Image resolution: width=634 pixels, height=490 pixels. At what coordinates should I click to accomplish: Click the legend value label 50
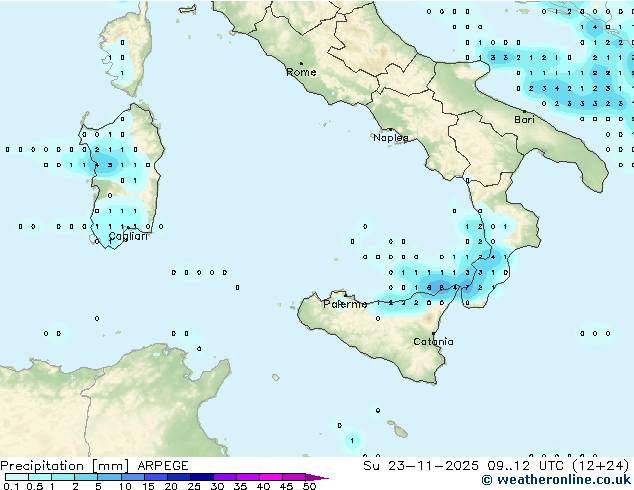click(309, 486)
